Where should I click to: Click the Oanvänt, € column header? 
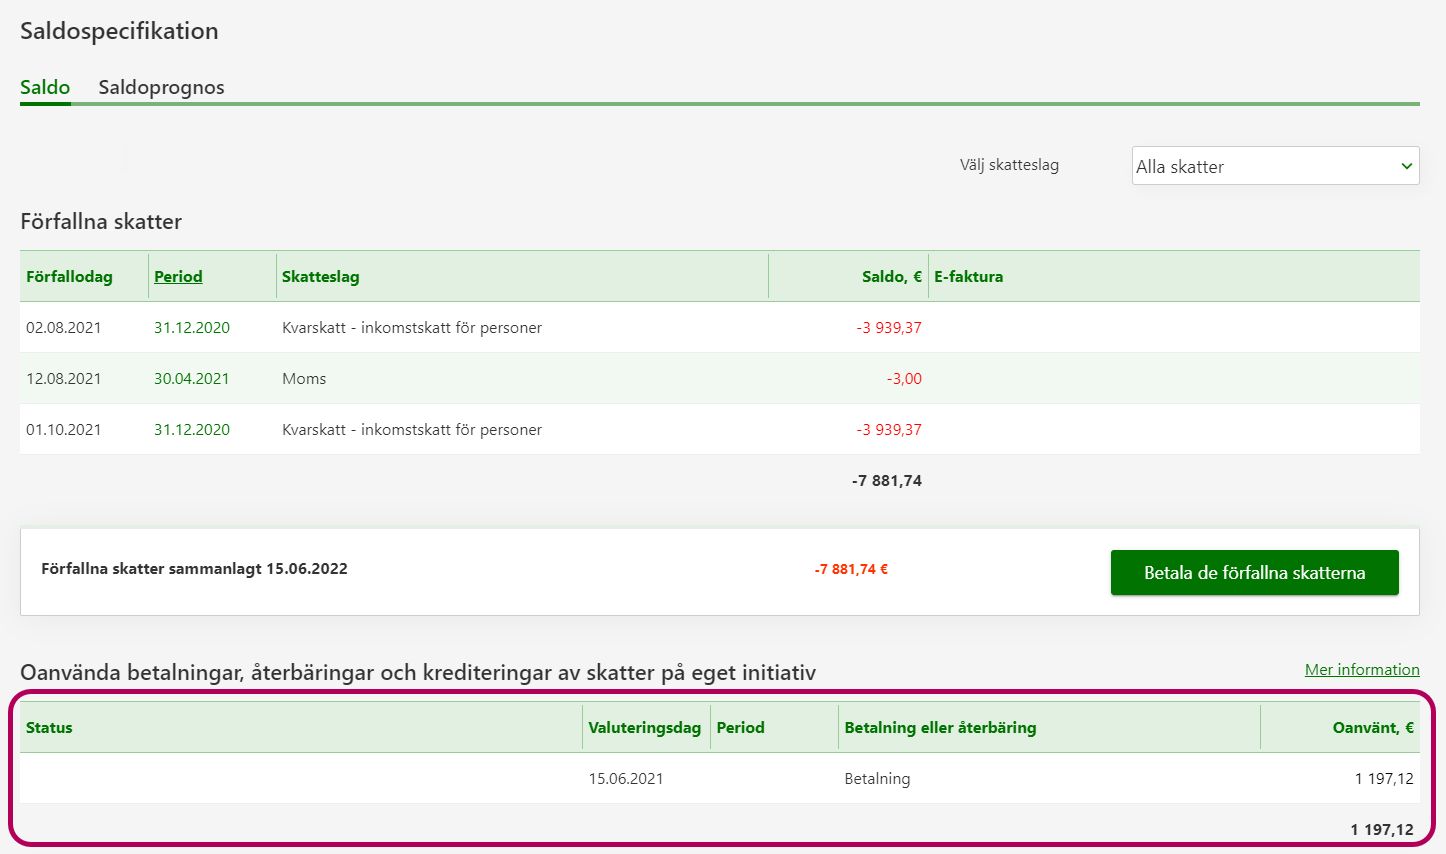point(1372,727)
